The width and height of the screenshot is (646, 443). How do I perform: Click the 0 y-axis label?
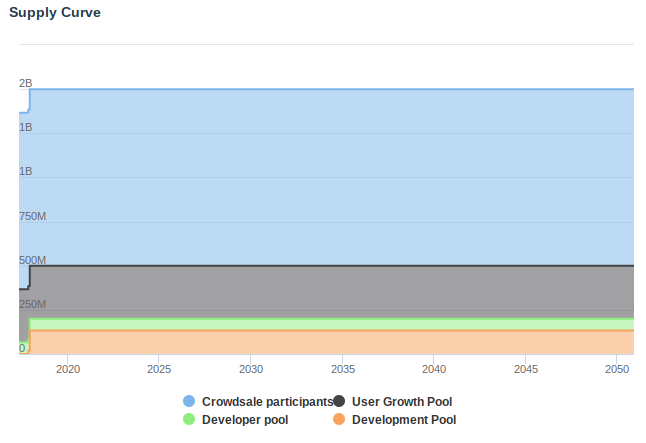click(22, 348)
